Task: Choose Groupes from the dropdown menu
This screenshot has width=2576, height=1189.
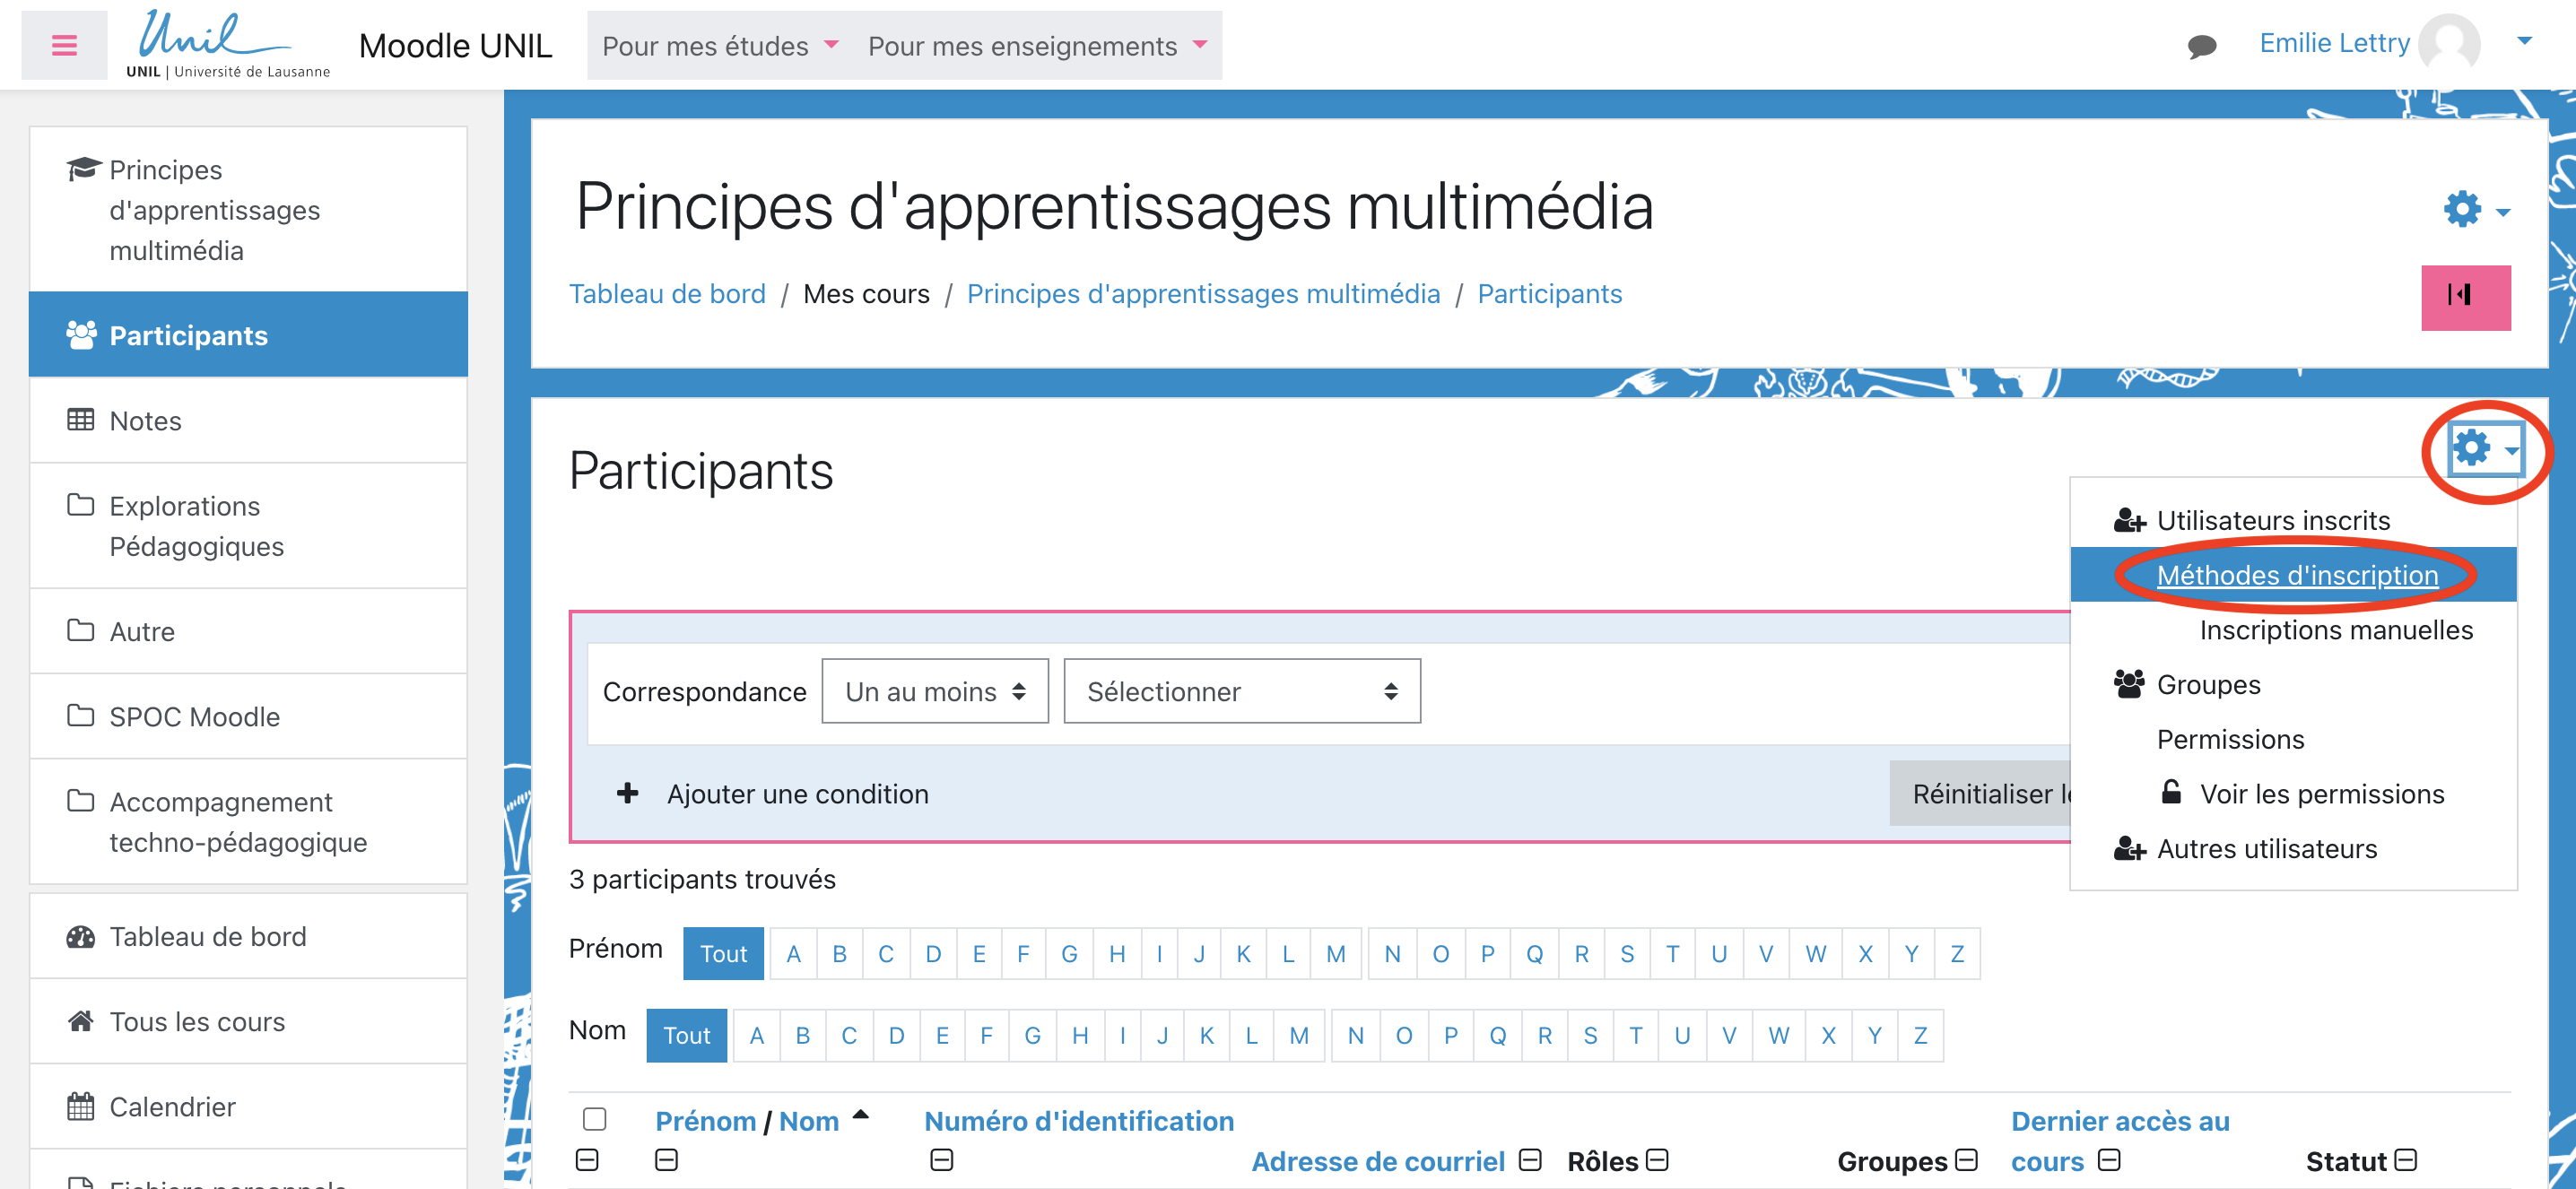Action: pos(2208,685)
